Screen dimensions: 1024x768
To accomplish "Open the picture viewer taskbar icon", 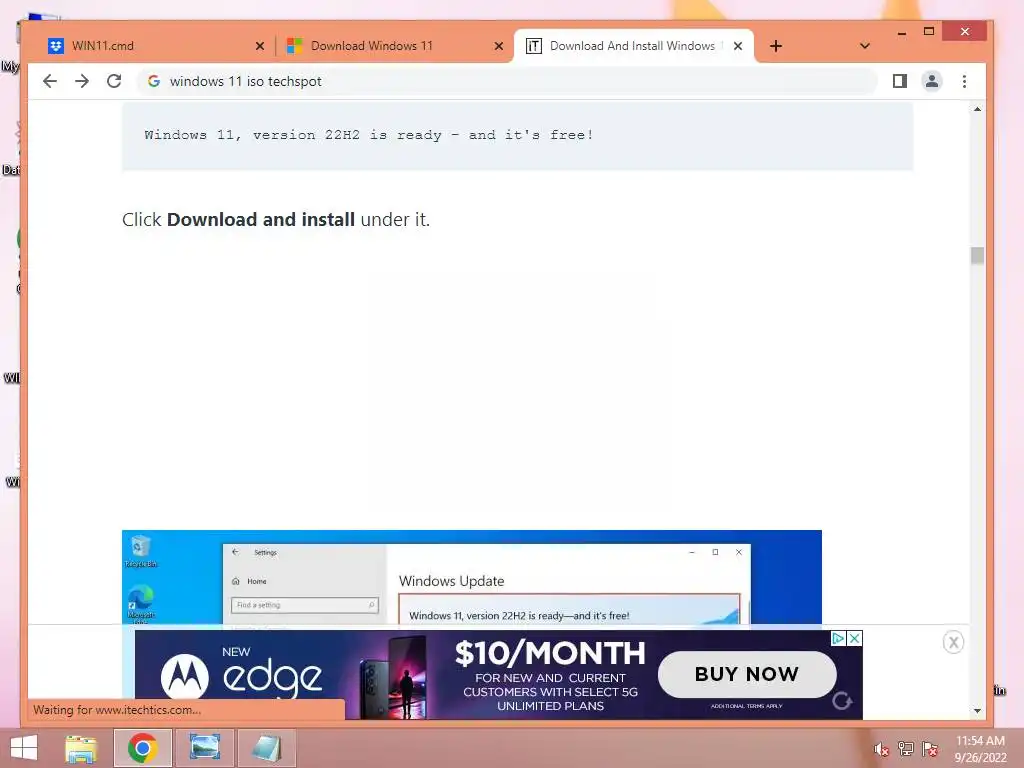I will 204,748.
